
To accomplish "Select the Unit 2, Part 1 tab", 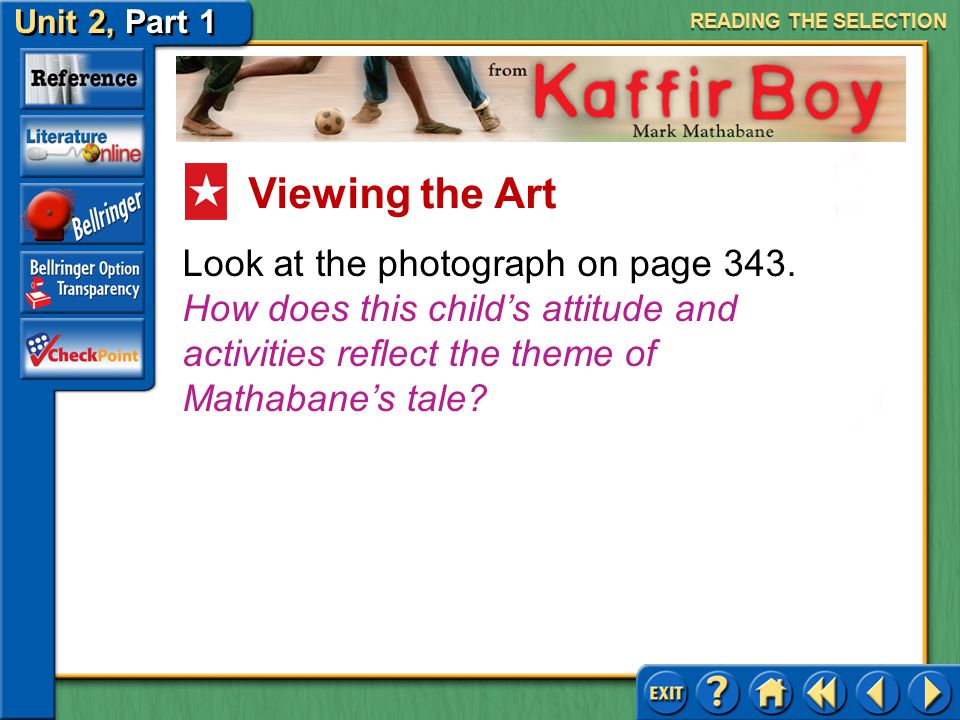I will coord(115,22).
